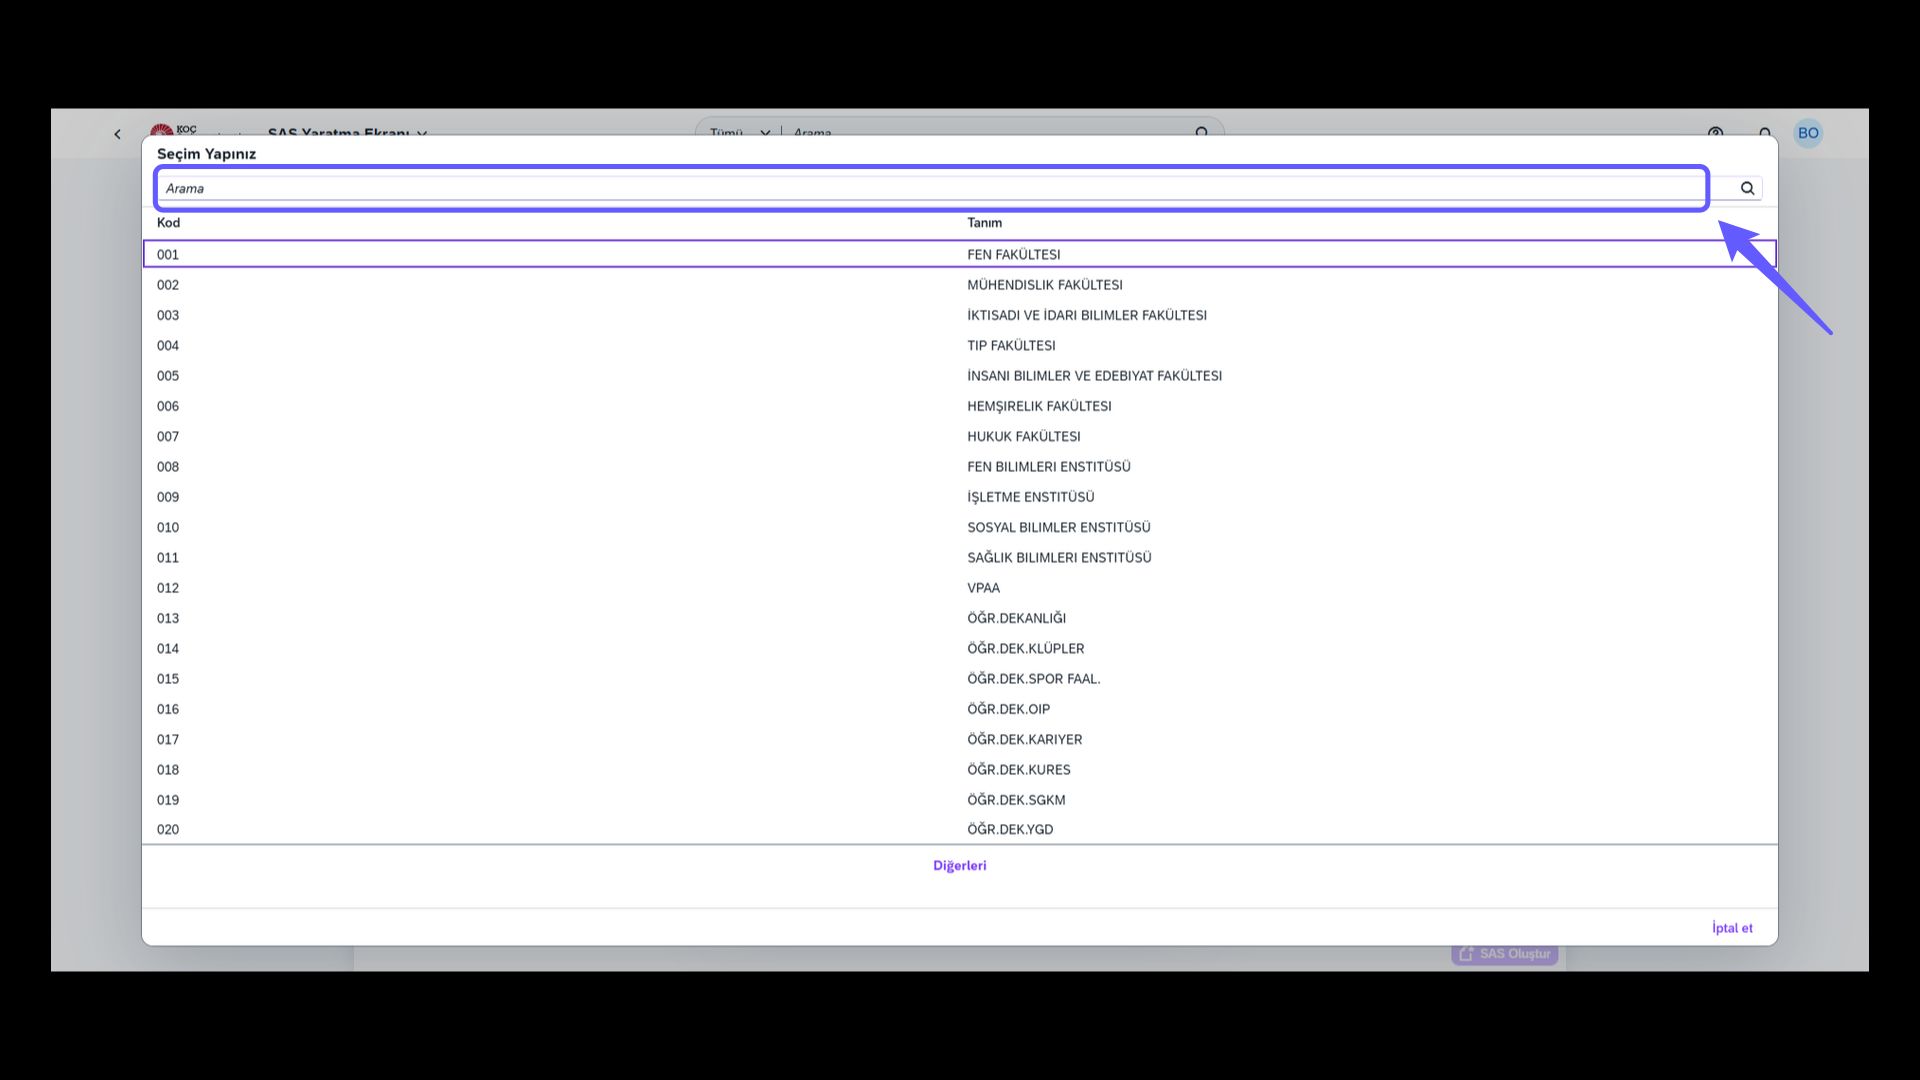Select TIP FAKÜLTESI row
The width and height of the screenshot is (1920, 1080).
(x=960, y=345)
